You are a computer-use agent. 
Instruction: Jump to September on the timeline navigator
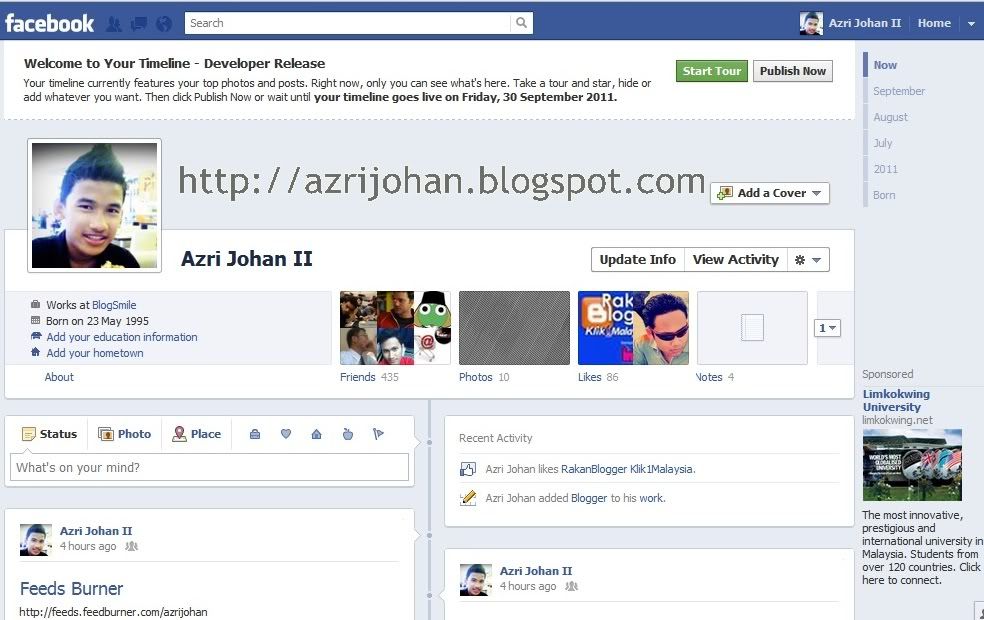899,91
